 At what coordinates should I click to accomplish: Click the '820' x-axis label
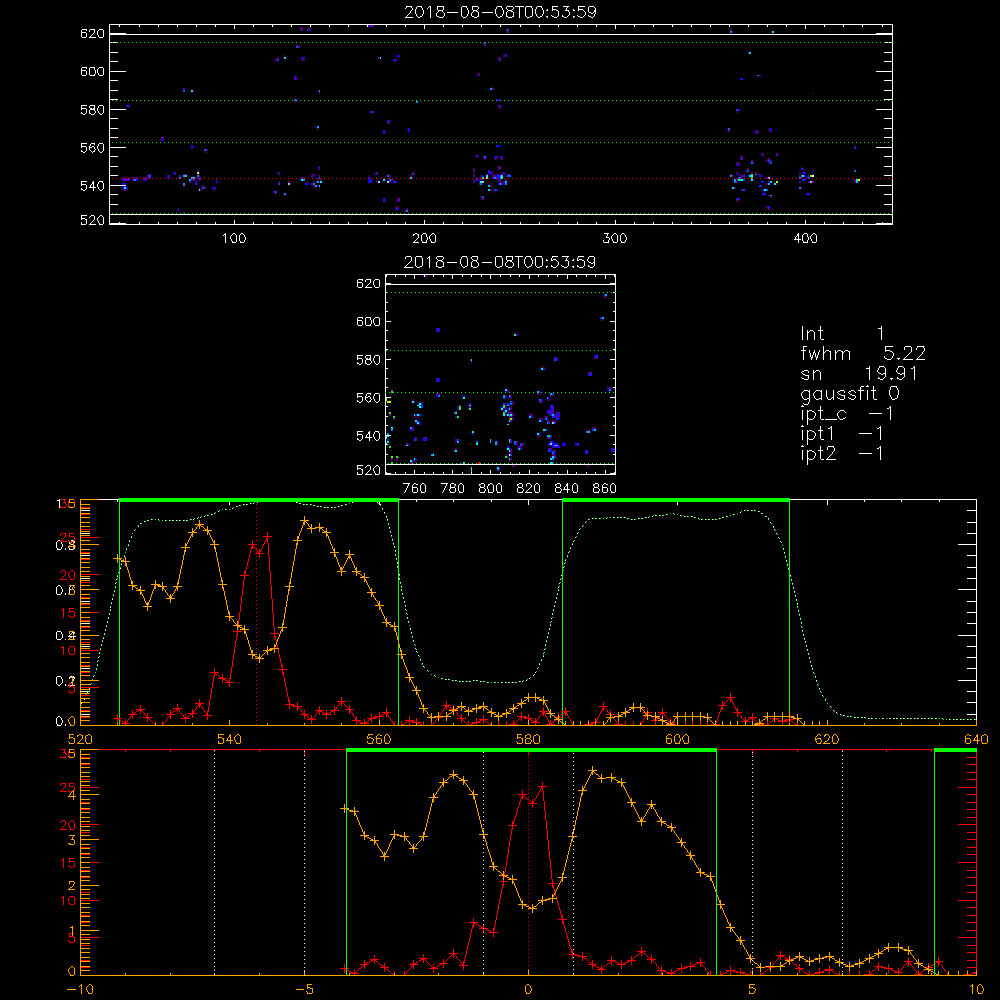point(529,489)
